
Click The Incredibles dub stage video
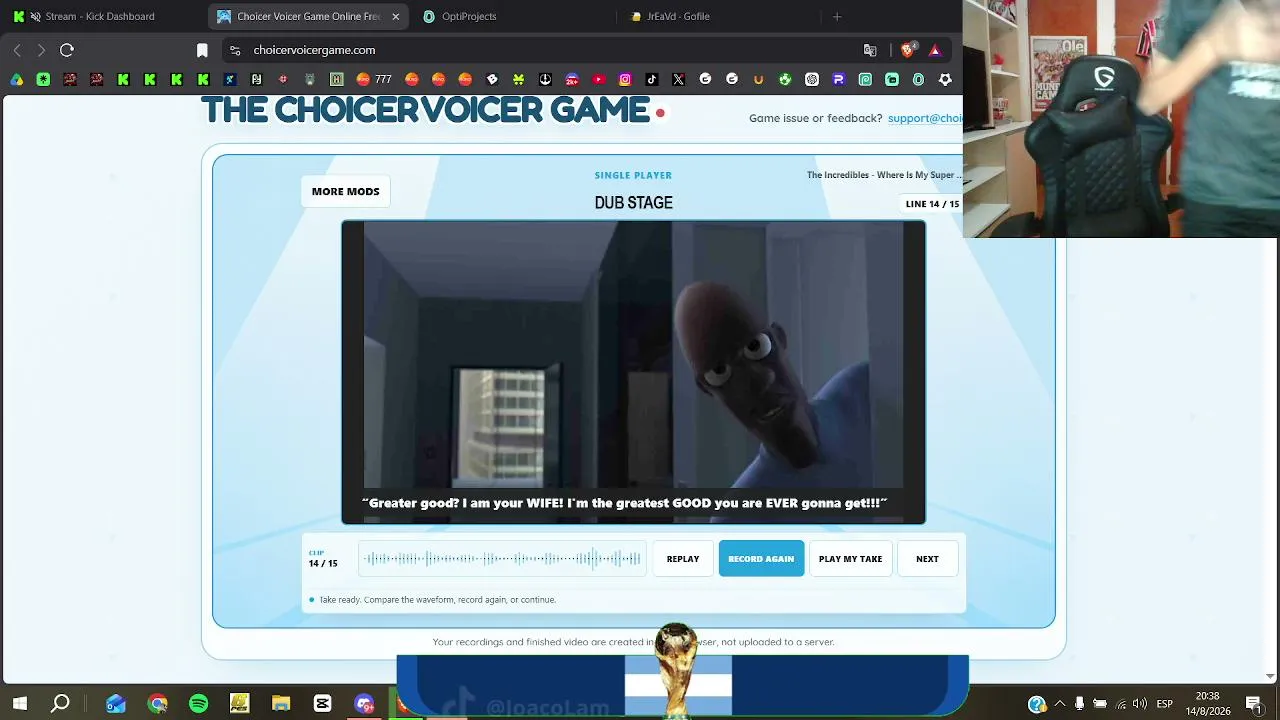[x=633, y=372]
